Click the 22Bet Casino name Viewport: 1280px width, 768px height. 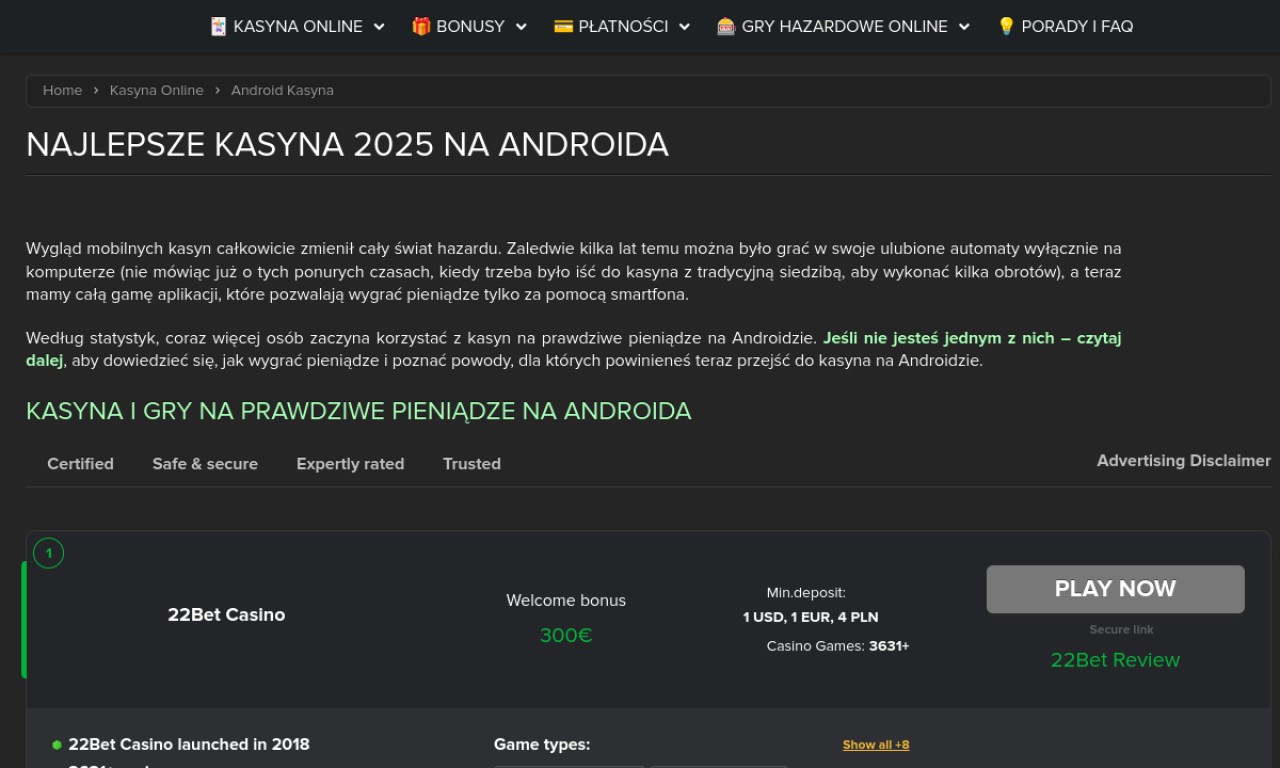[x=226, y=615]
